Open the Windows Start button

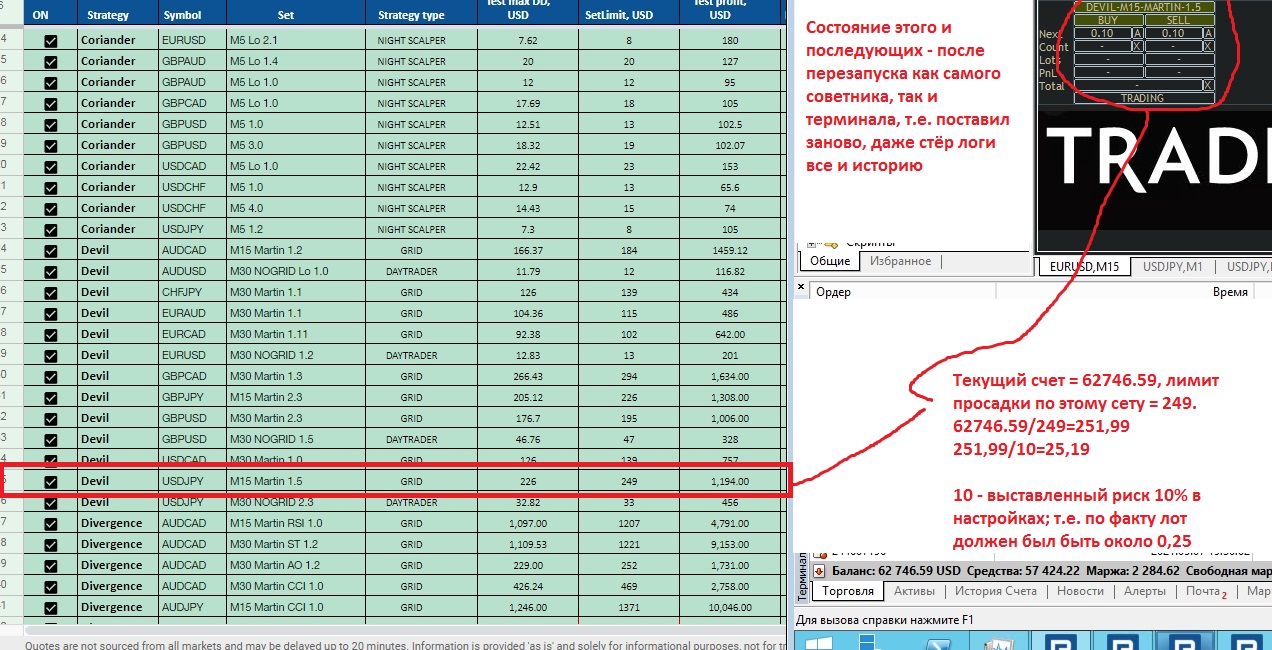(x=819, y=642)
